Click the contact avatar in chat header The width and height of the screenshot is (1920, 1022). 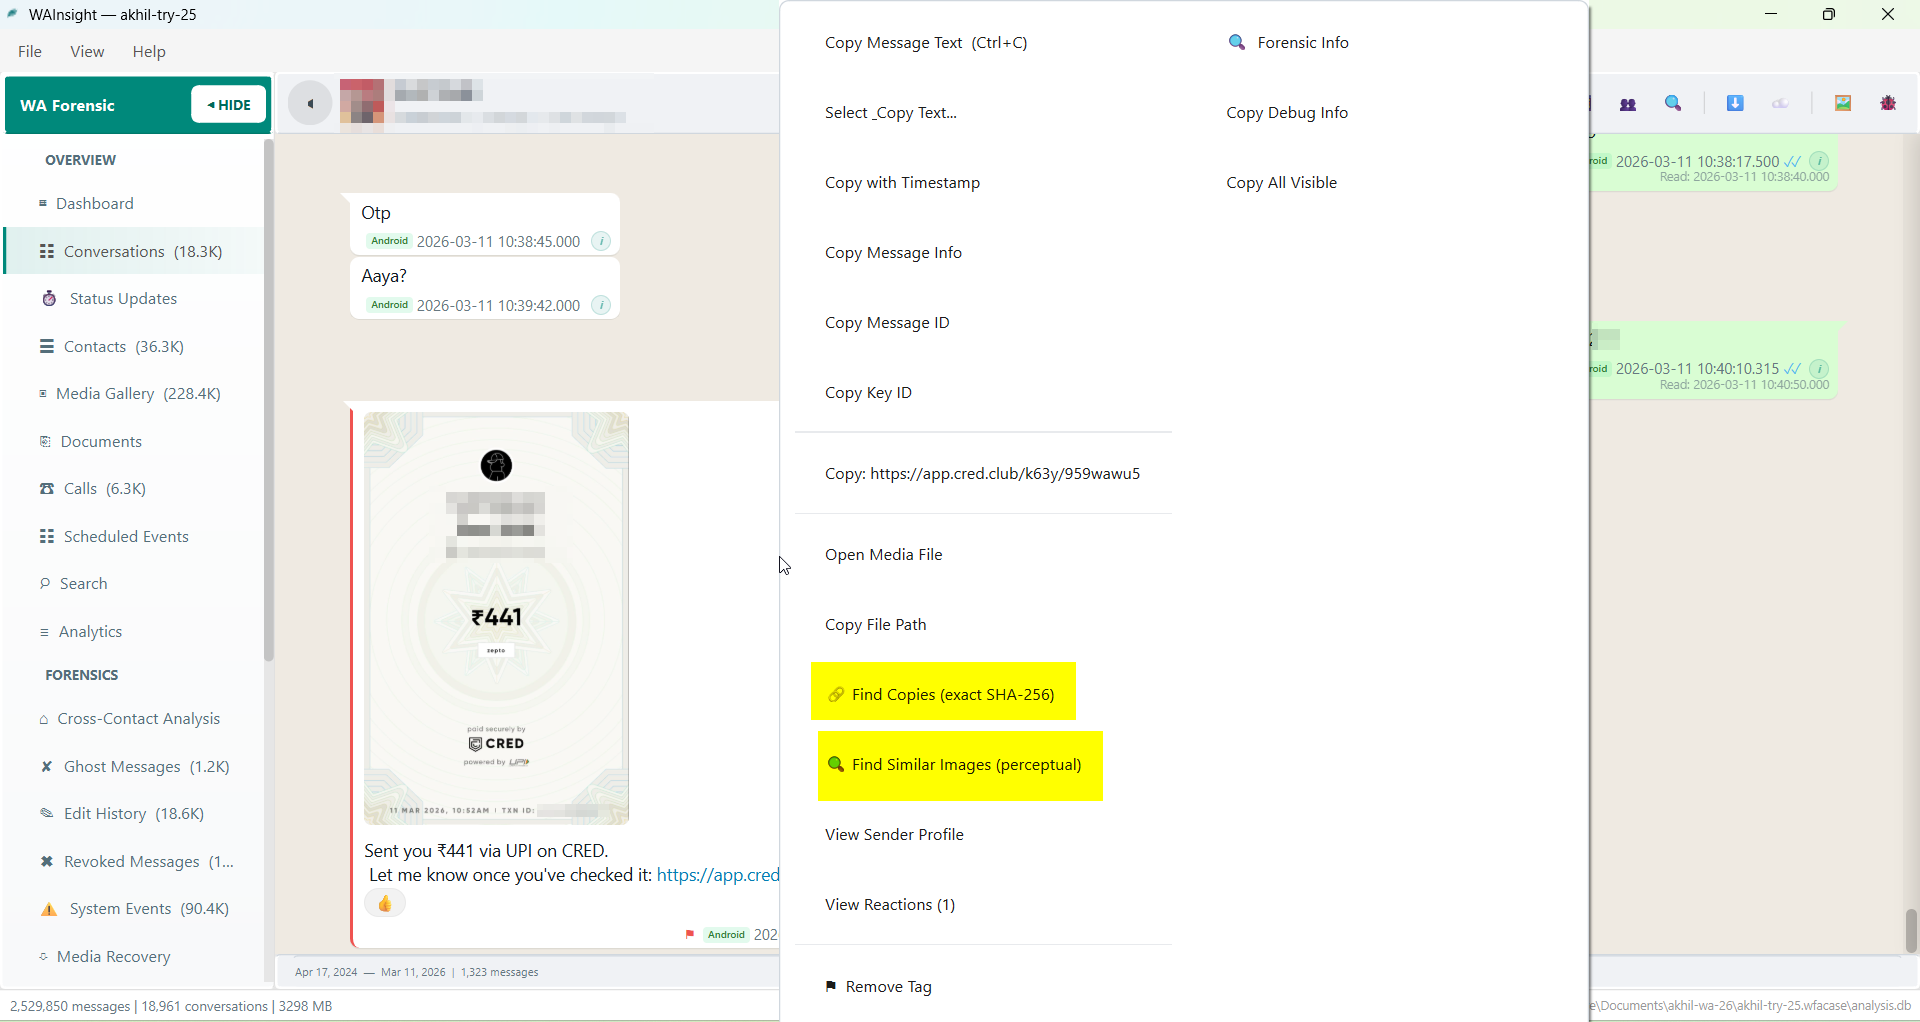coord(362,103)
